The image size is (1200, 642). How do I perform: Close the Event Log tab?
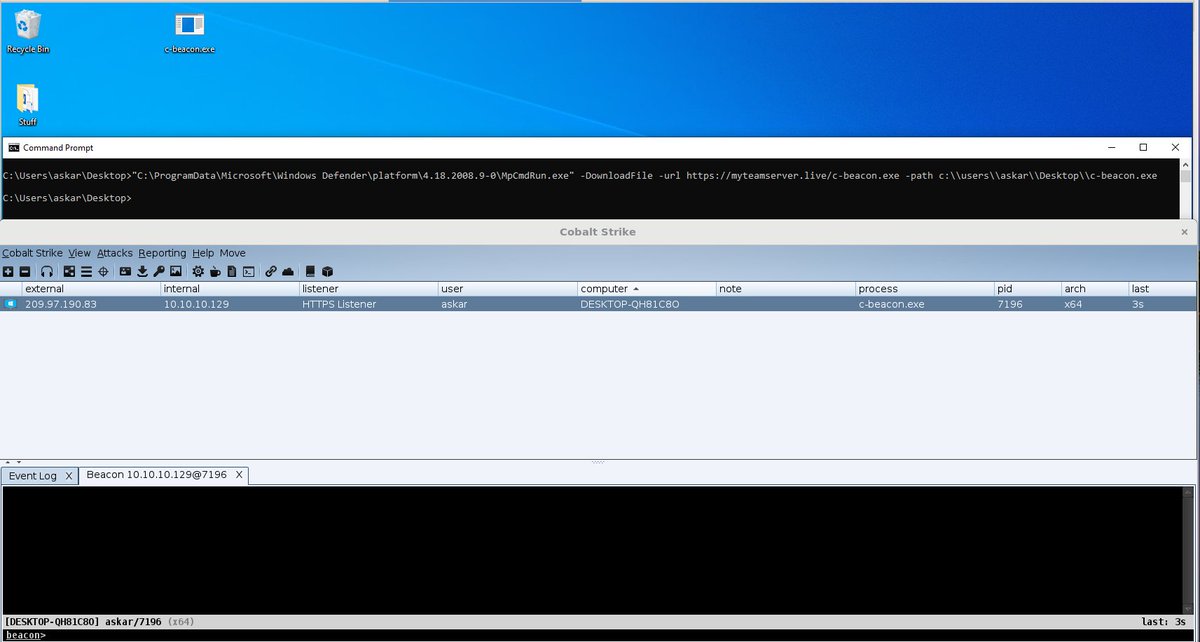[x=68, y=476]
